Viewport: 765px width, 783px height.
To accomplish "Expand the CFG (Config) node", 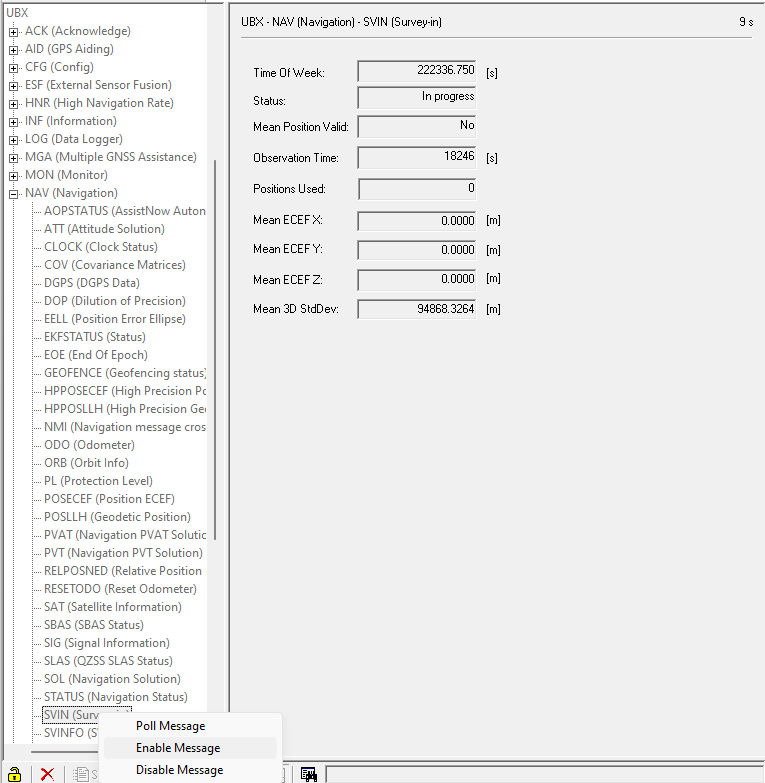I will click(14, 67).
